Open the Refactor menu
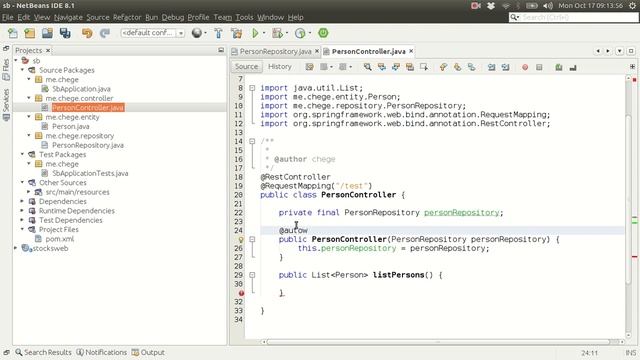The image size is (640, 360). 127,17
